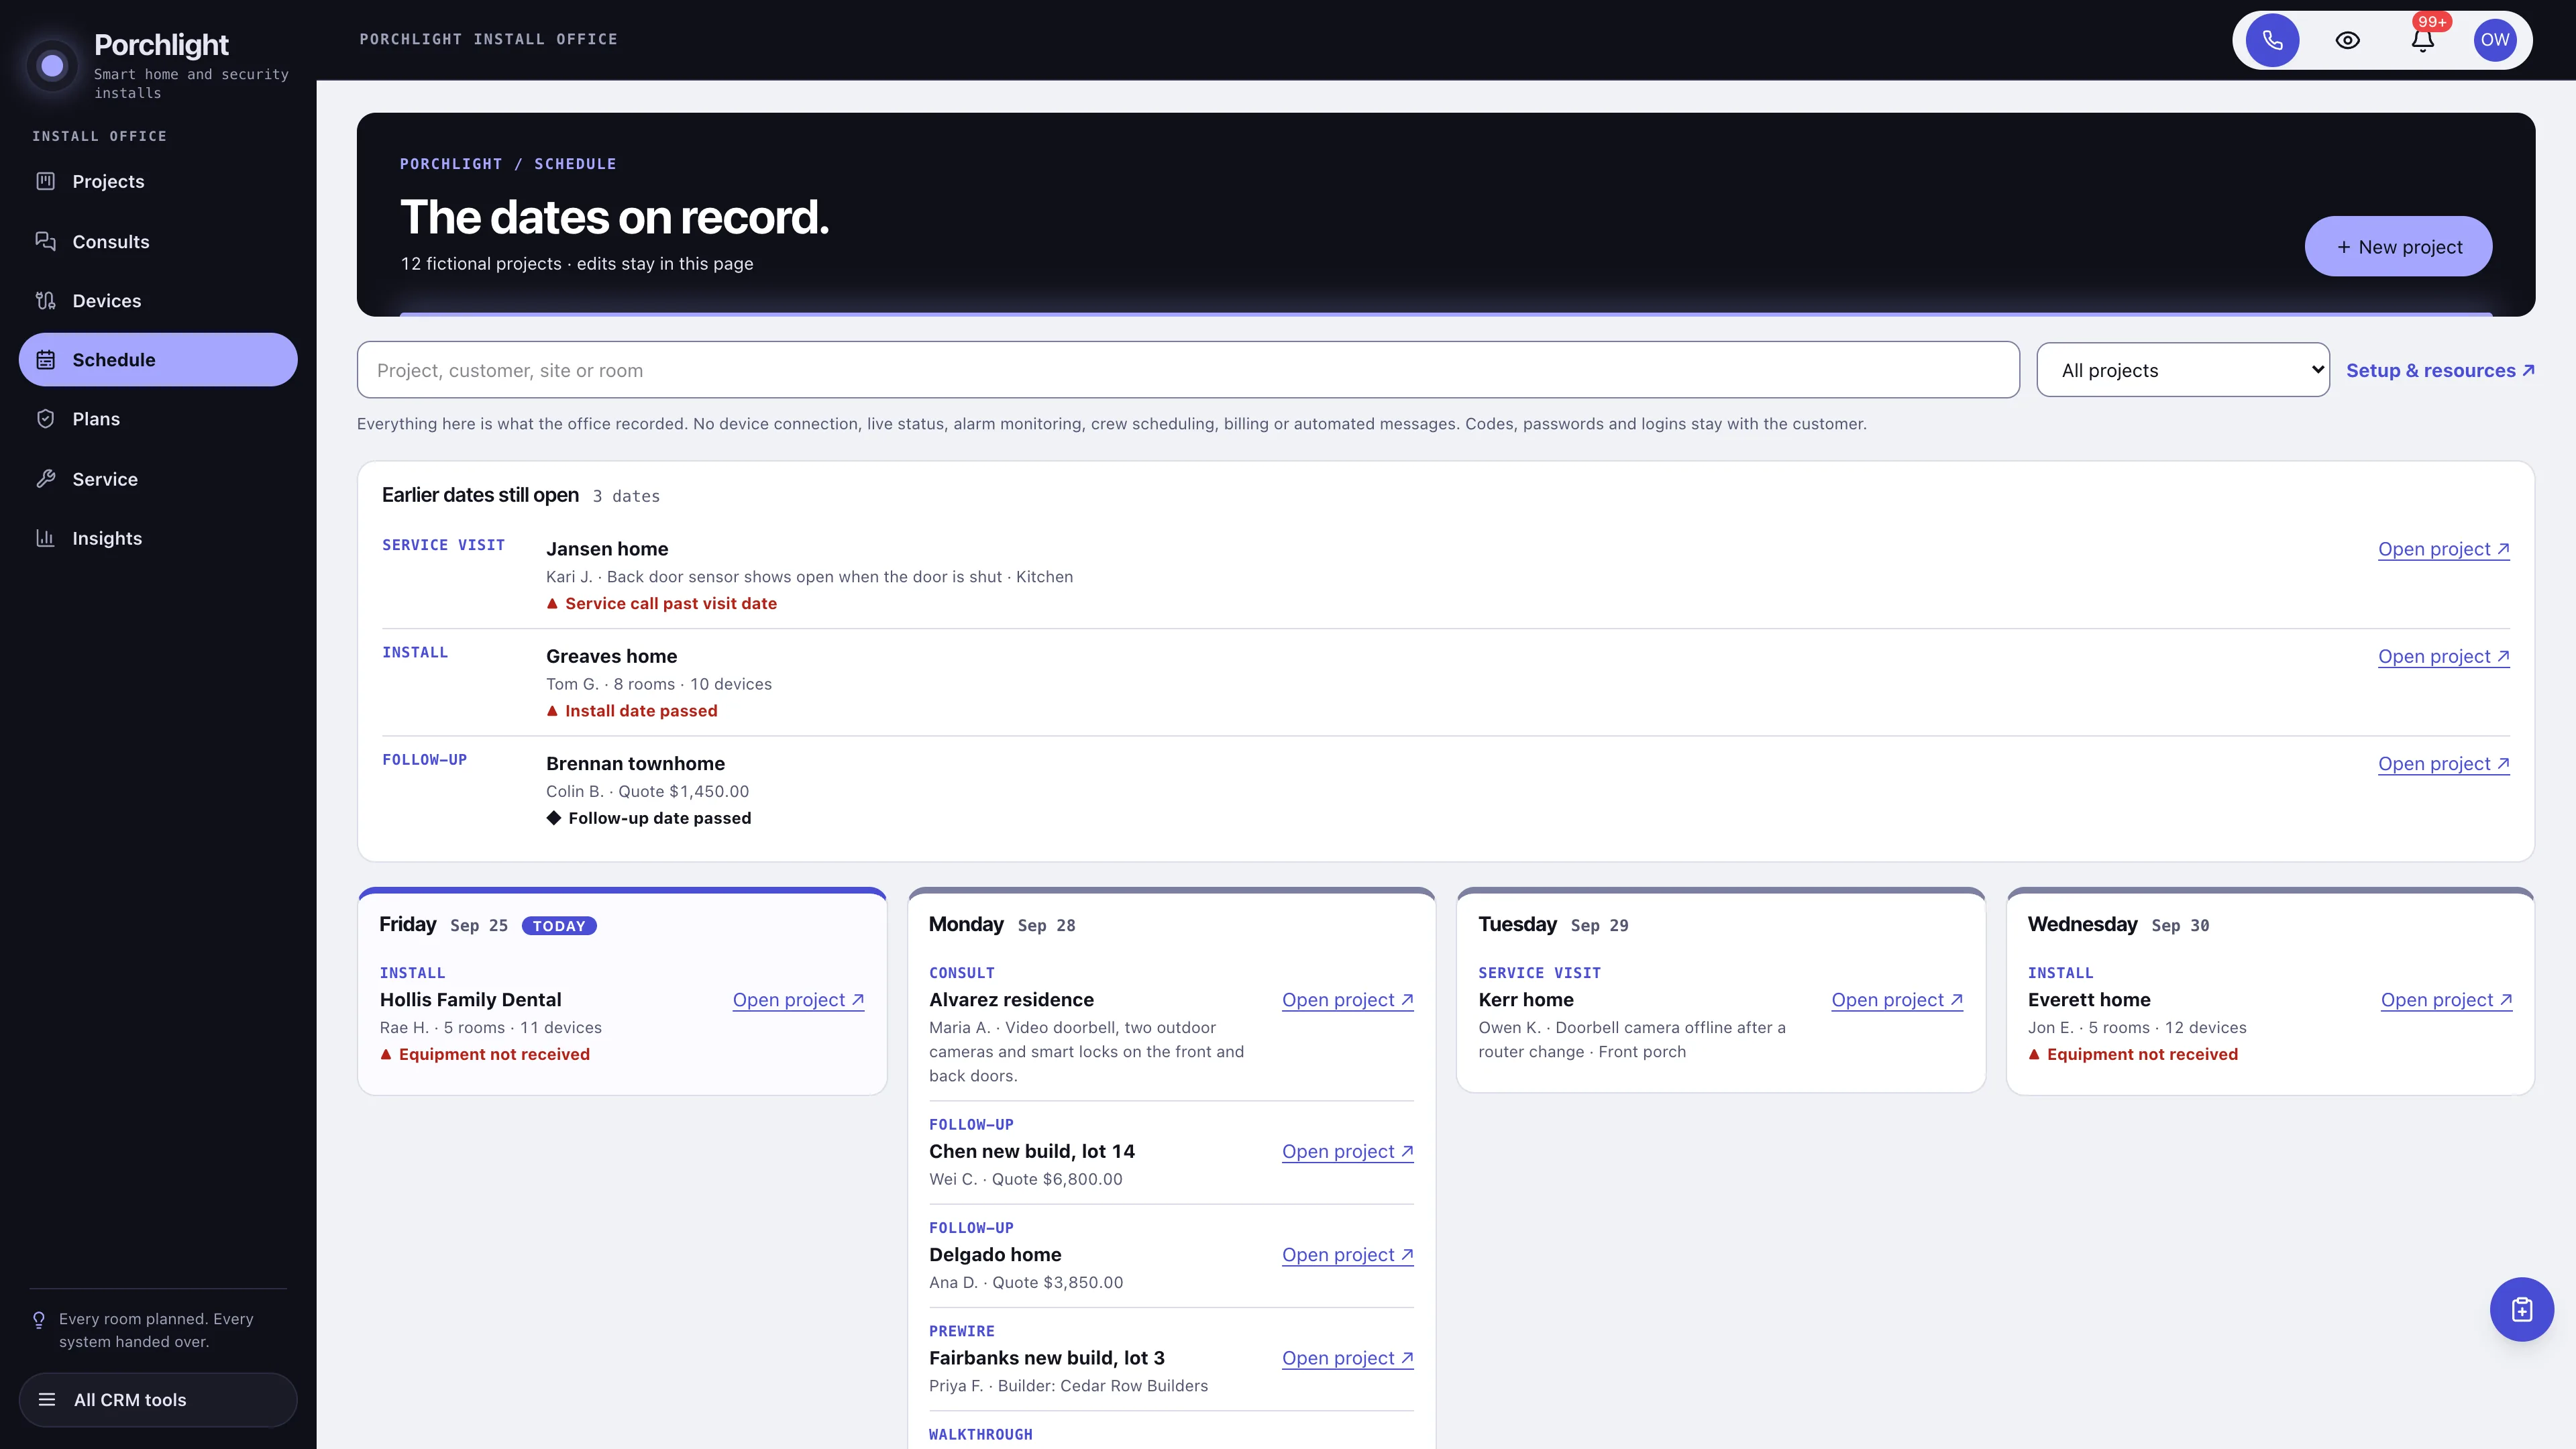Open the Service section
Image resolution: width=2576 pixels, height=1449 pixels.
pyautogui.click(x=158, y=479)
